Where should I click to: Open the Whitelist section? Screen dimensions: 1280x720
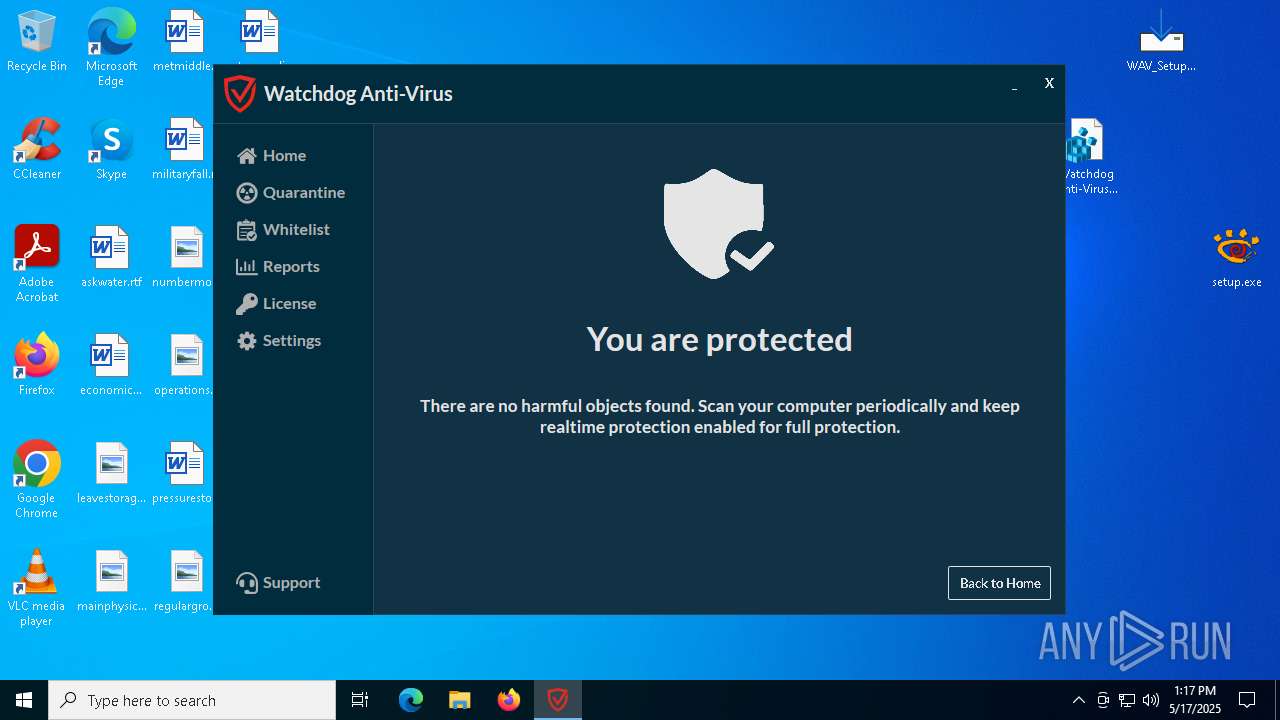pyautogui.click(x=283, y=230)
